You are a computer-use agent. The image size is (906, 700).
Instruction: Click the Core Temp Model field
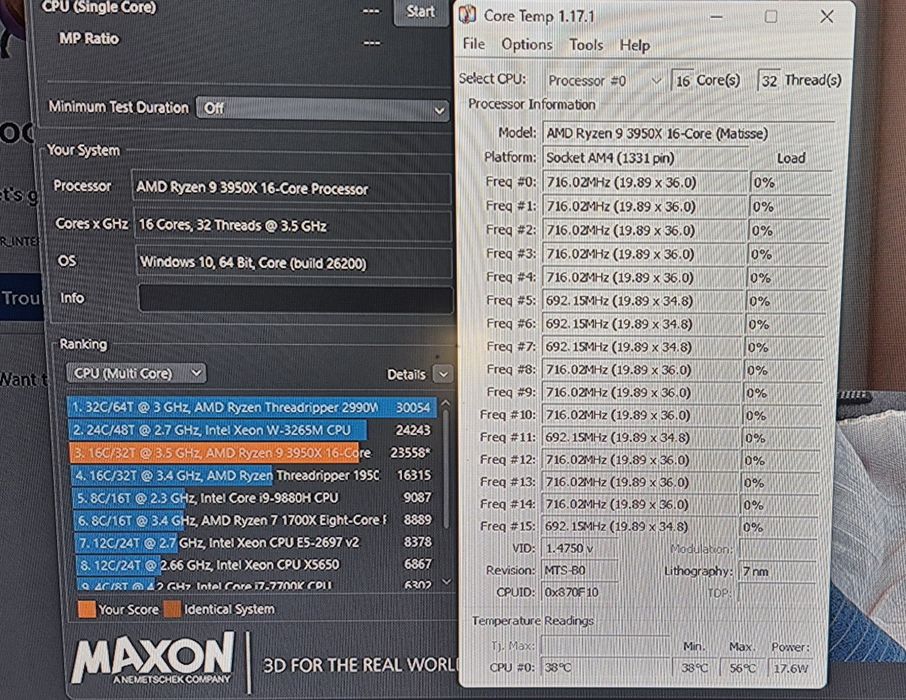(688, 134)
